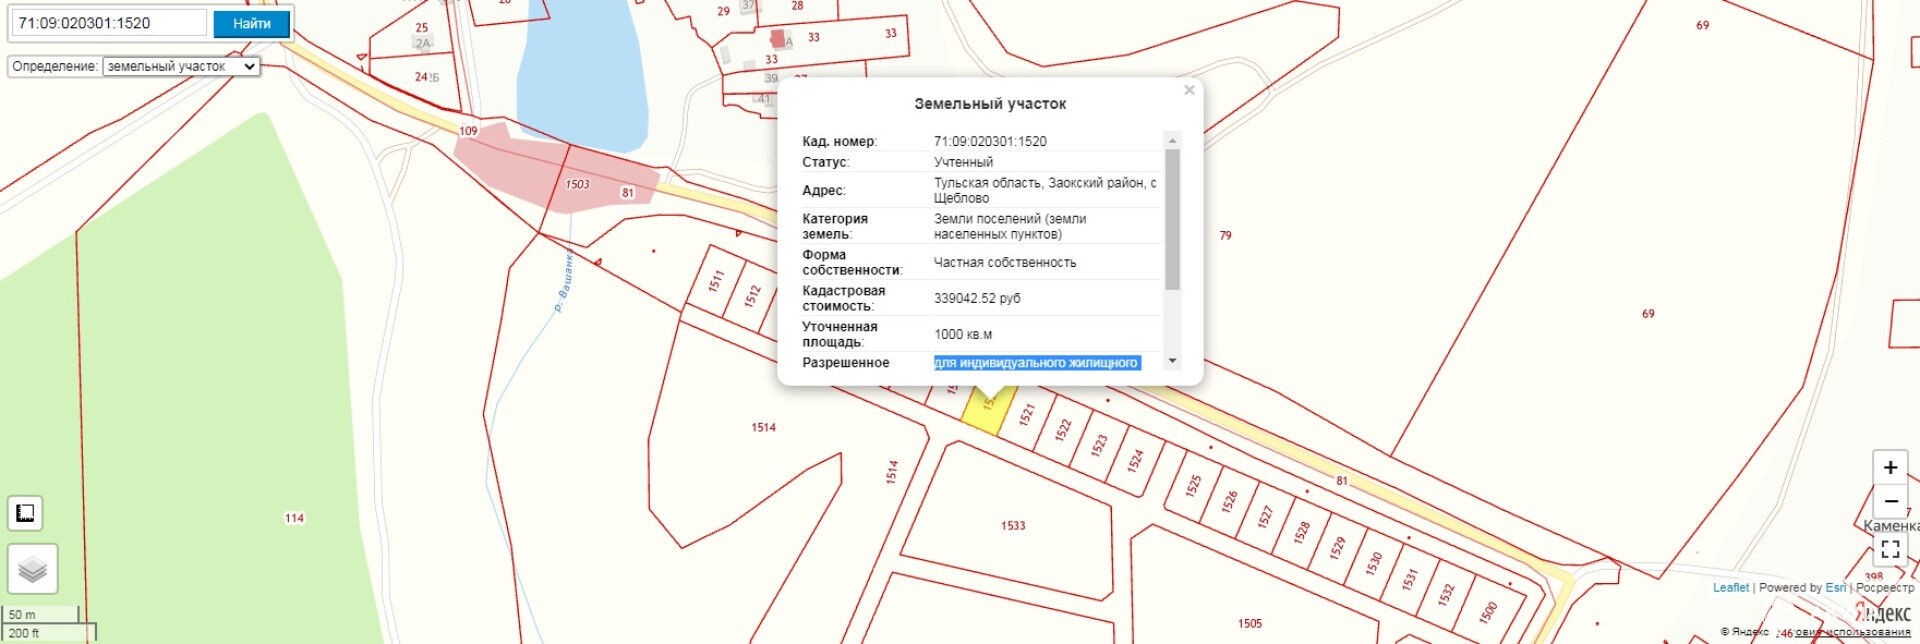Click the 339042.52 руб cadastral value
The image size is (1920, 644).
click(977, 298)
